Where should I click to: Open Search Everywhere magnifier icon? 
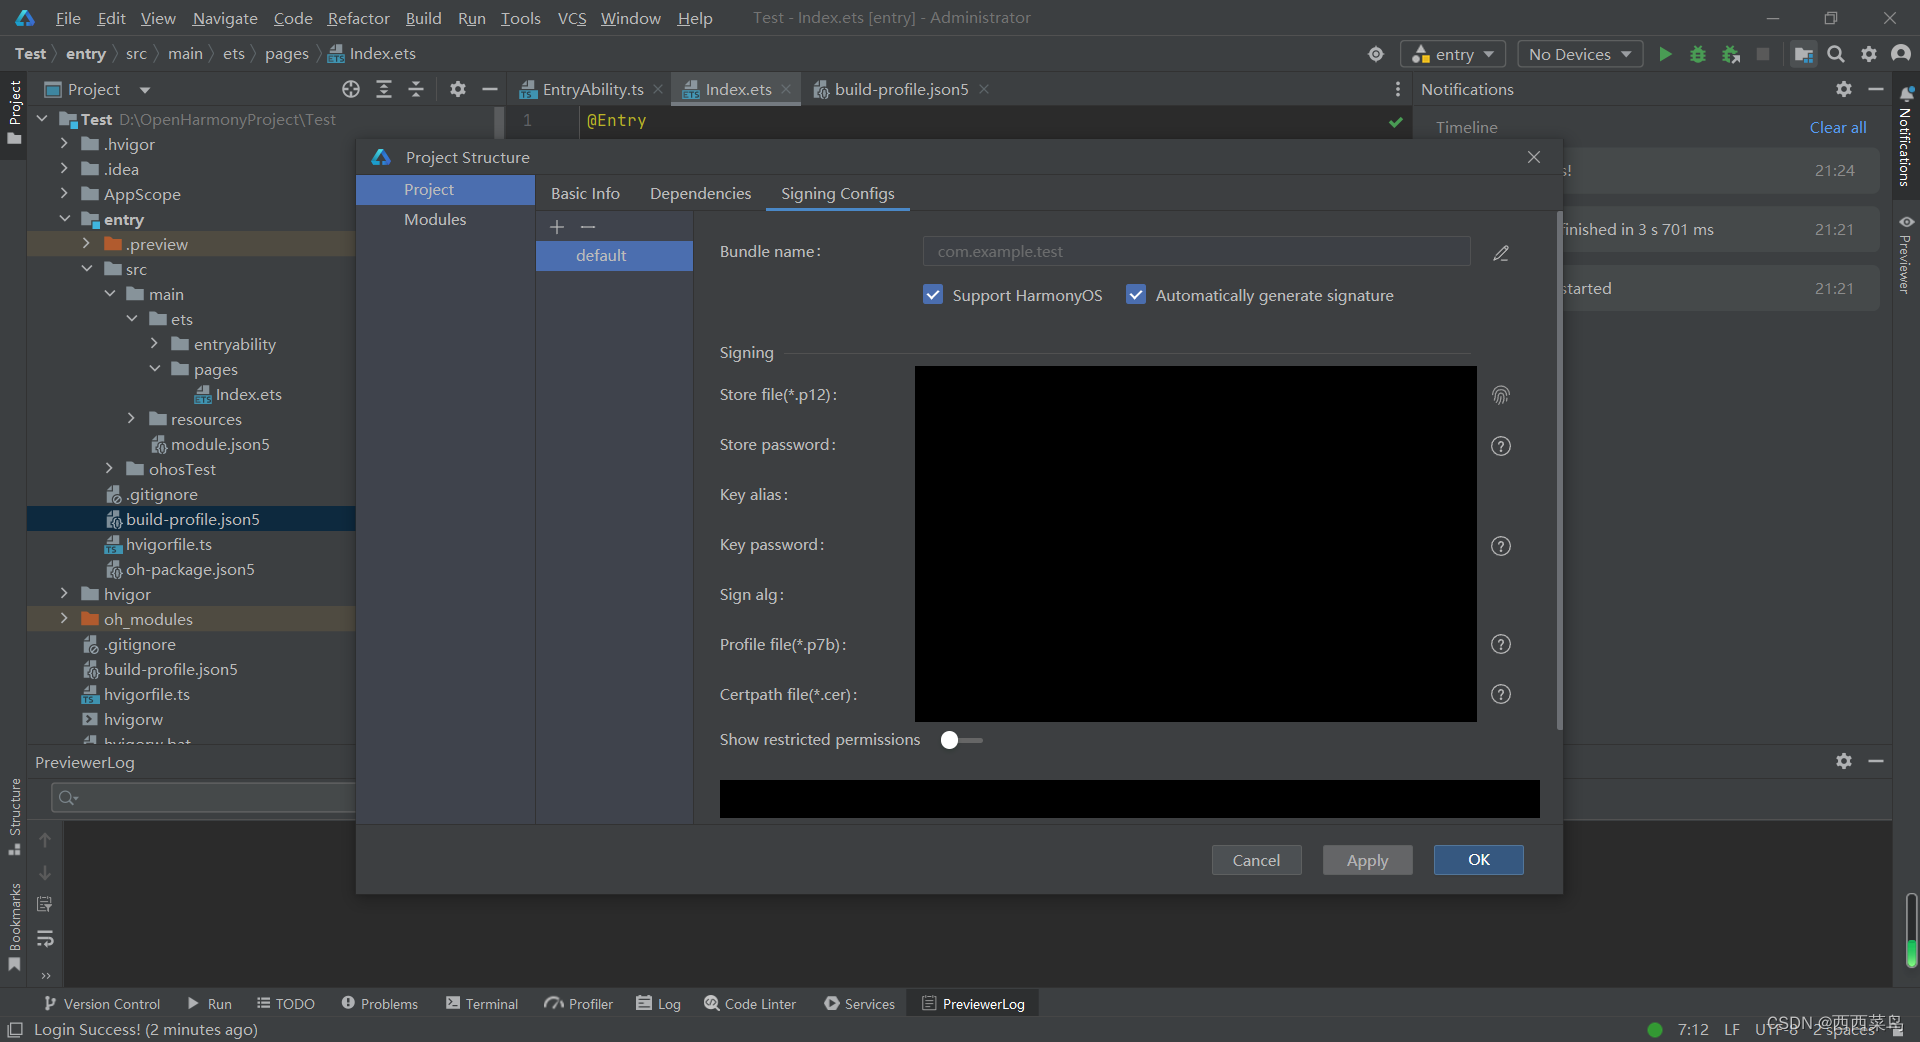tap(1836, 54)
